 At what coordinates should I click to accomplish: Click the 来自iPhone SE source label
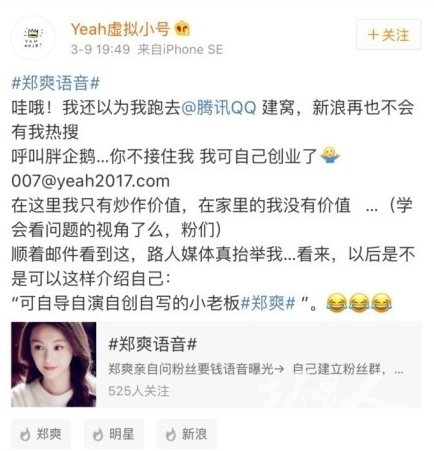point(180,50)
